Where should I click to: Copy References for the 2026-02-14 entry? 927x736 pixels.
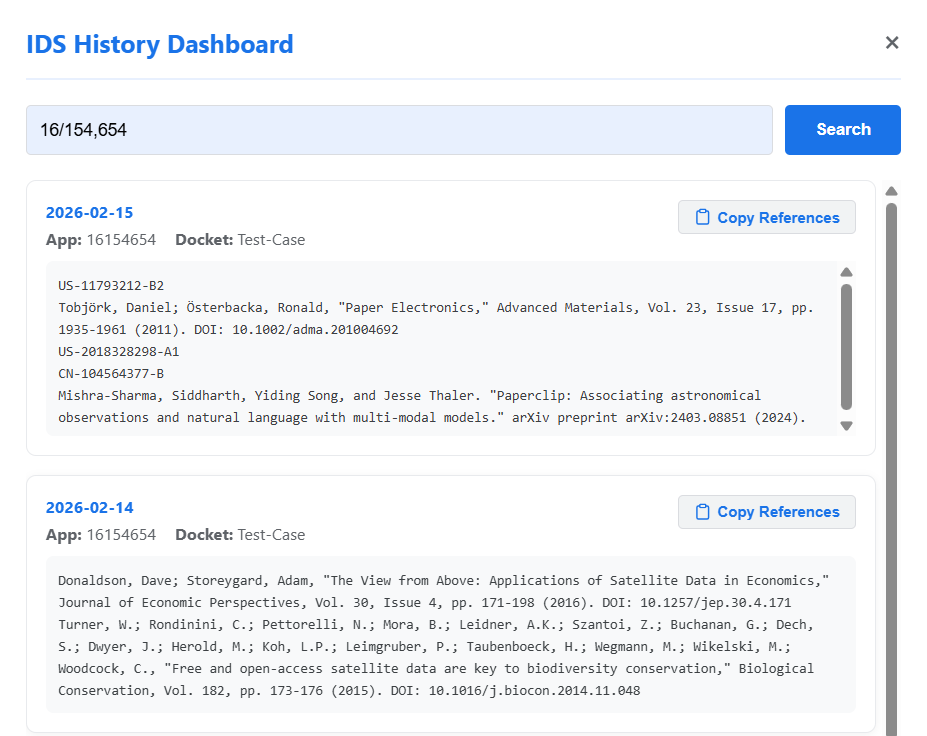point(766,512)
